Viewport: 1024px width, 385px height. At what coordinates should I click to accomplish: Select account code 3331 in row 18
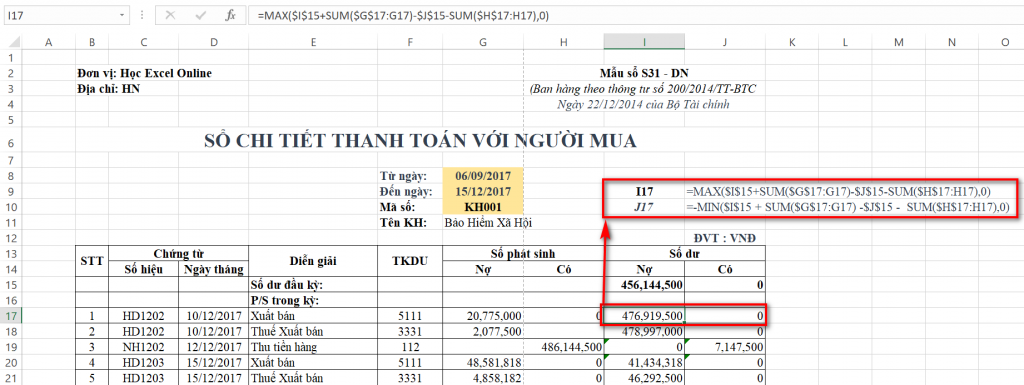[410, 331]
